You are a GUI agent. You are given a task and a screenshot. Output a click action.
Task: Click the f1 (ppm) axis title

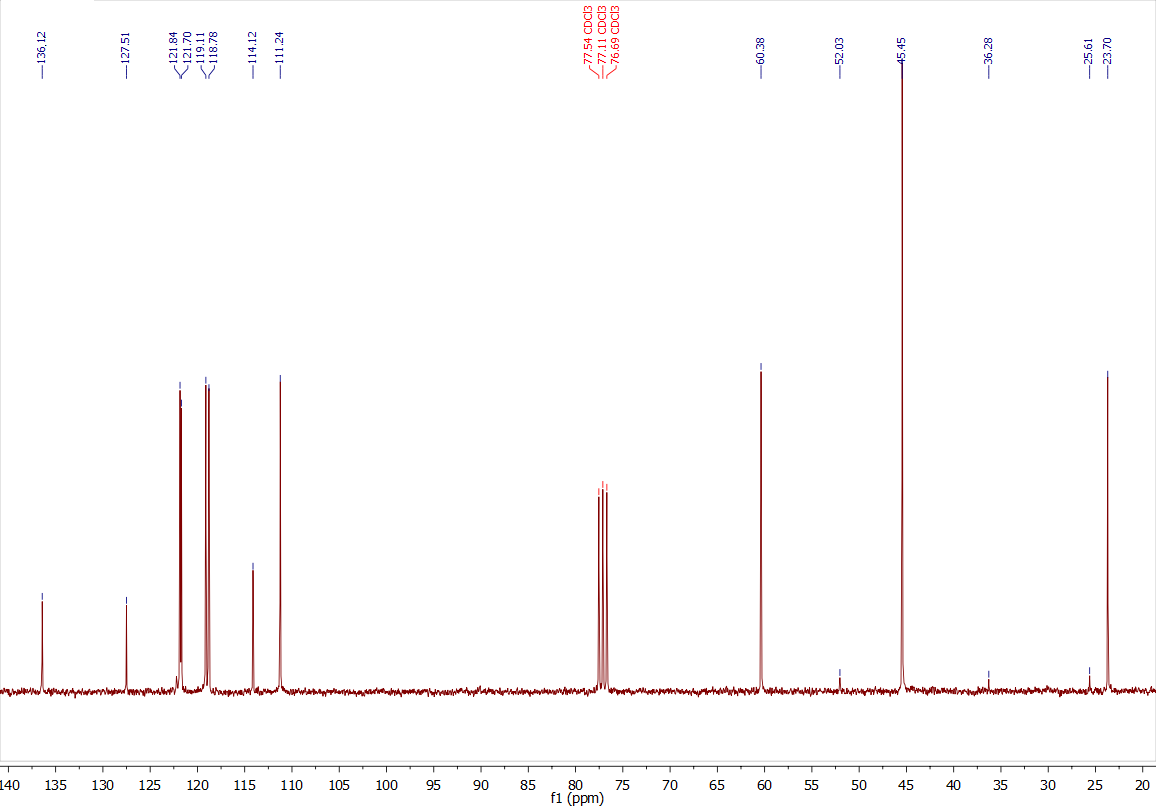575,799
